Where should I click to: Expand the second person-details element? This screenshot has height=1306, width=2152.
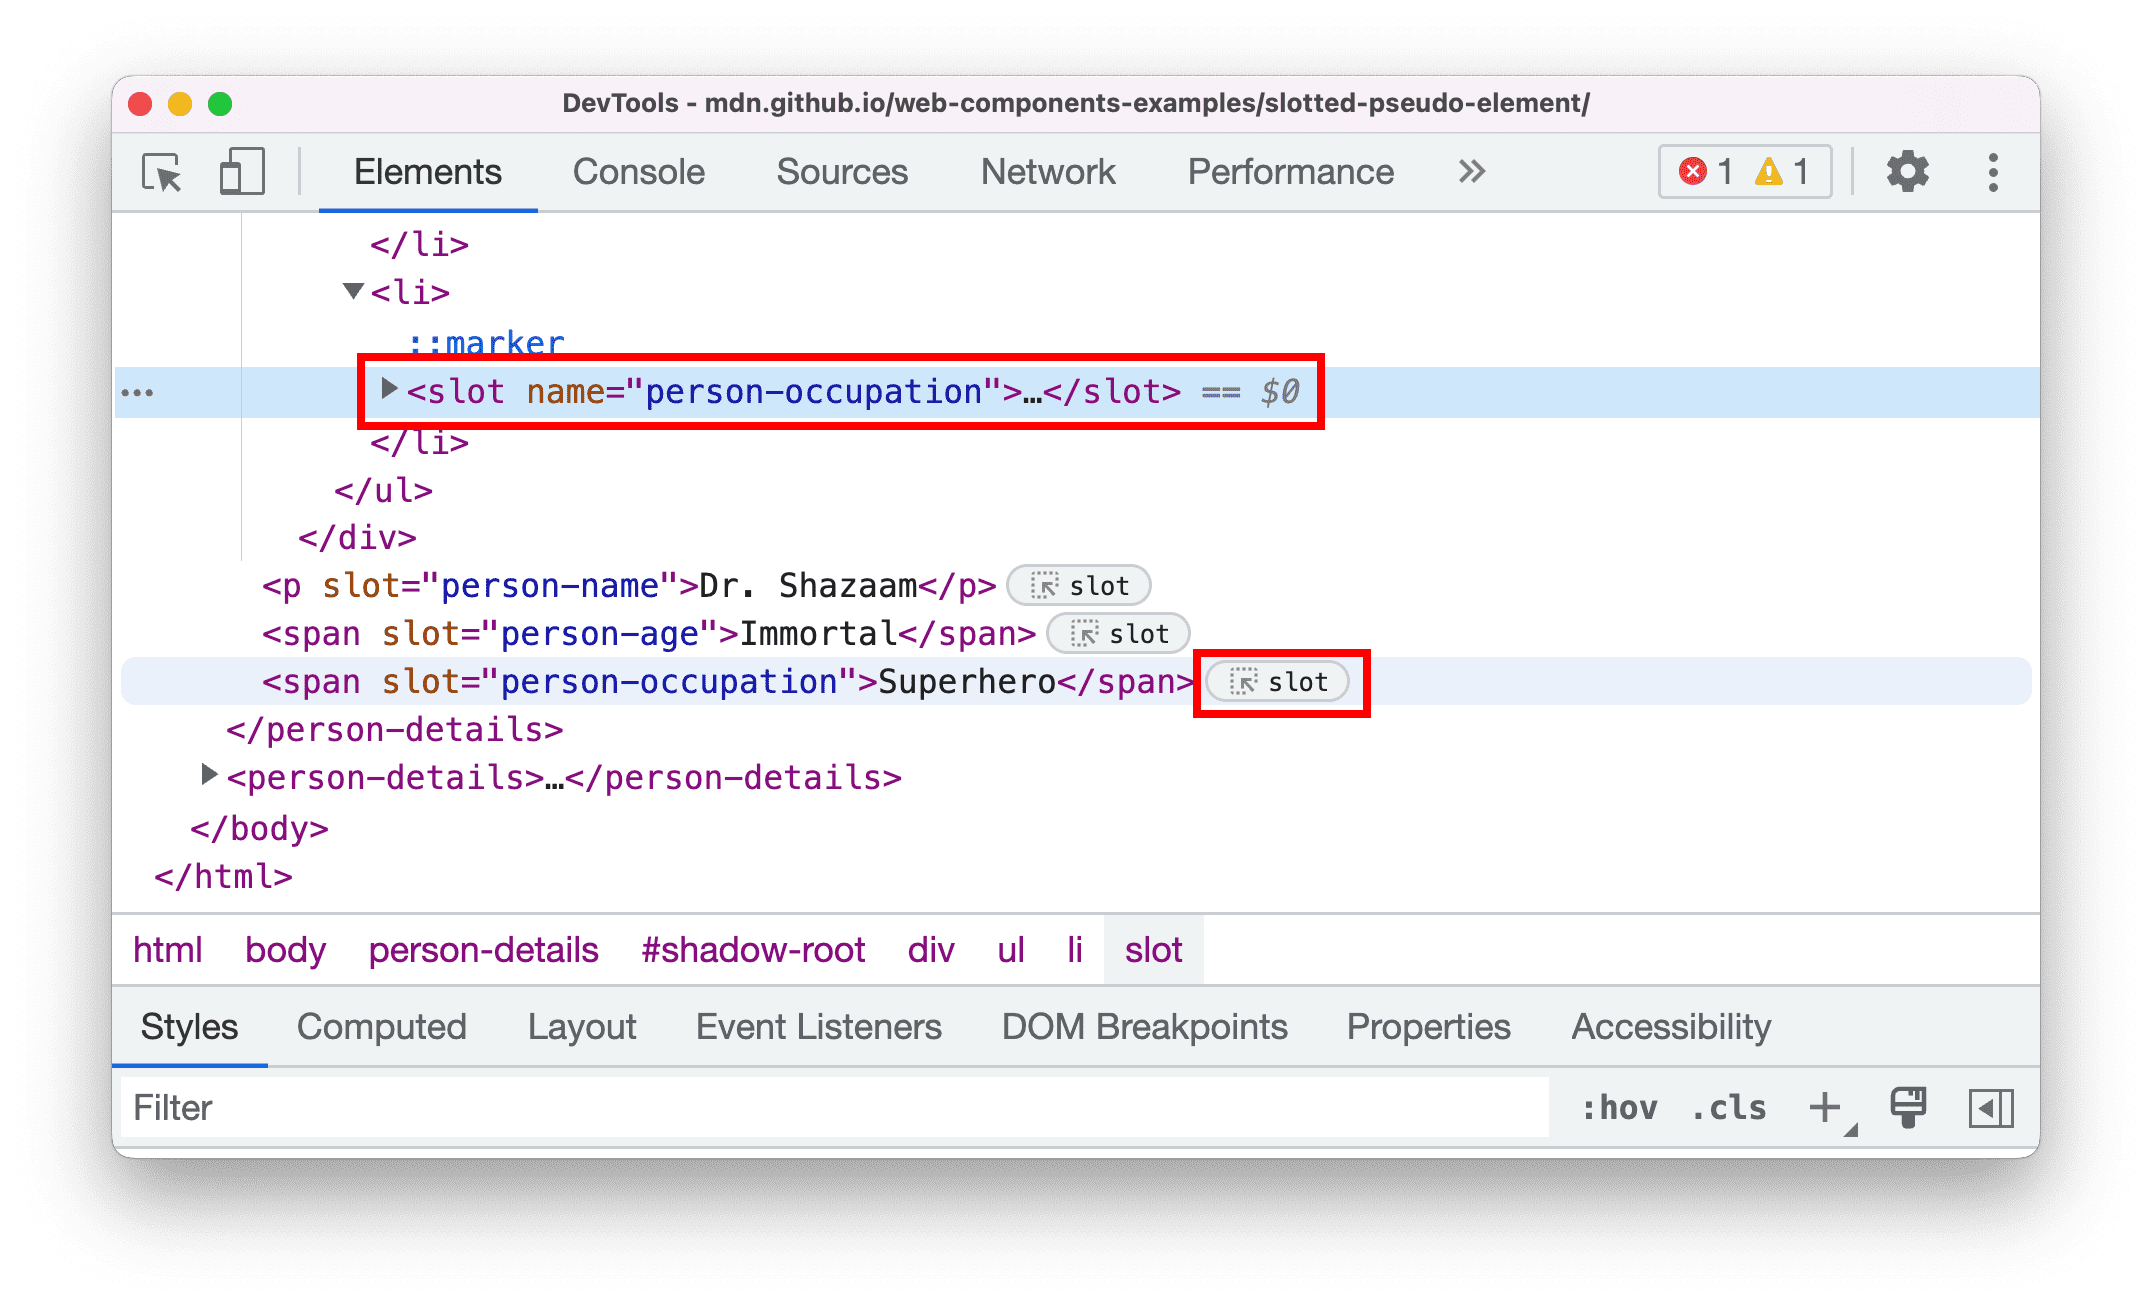[217, 781]
